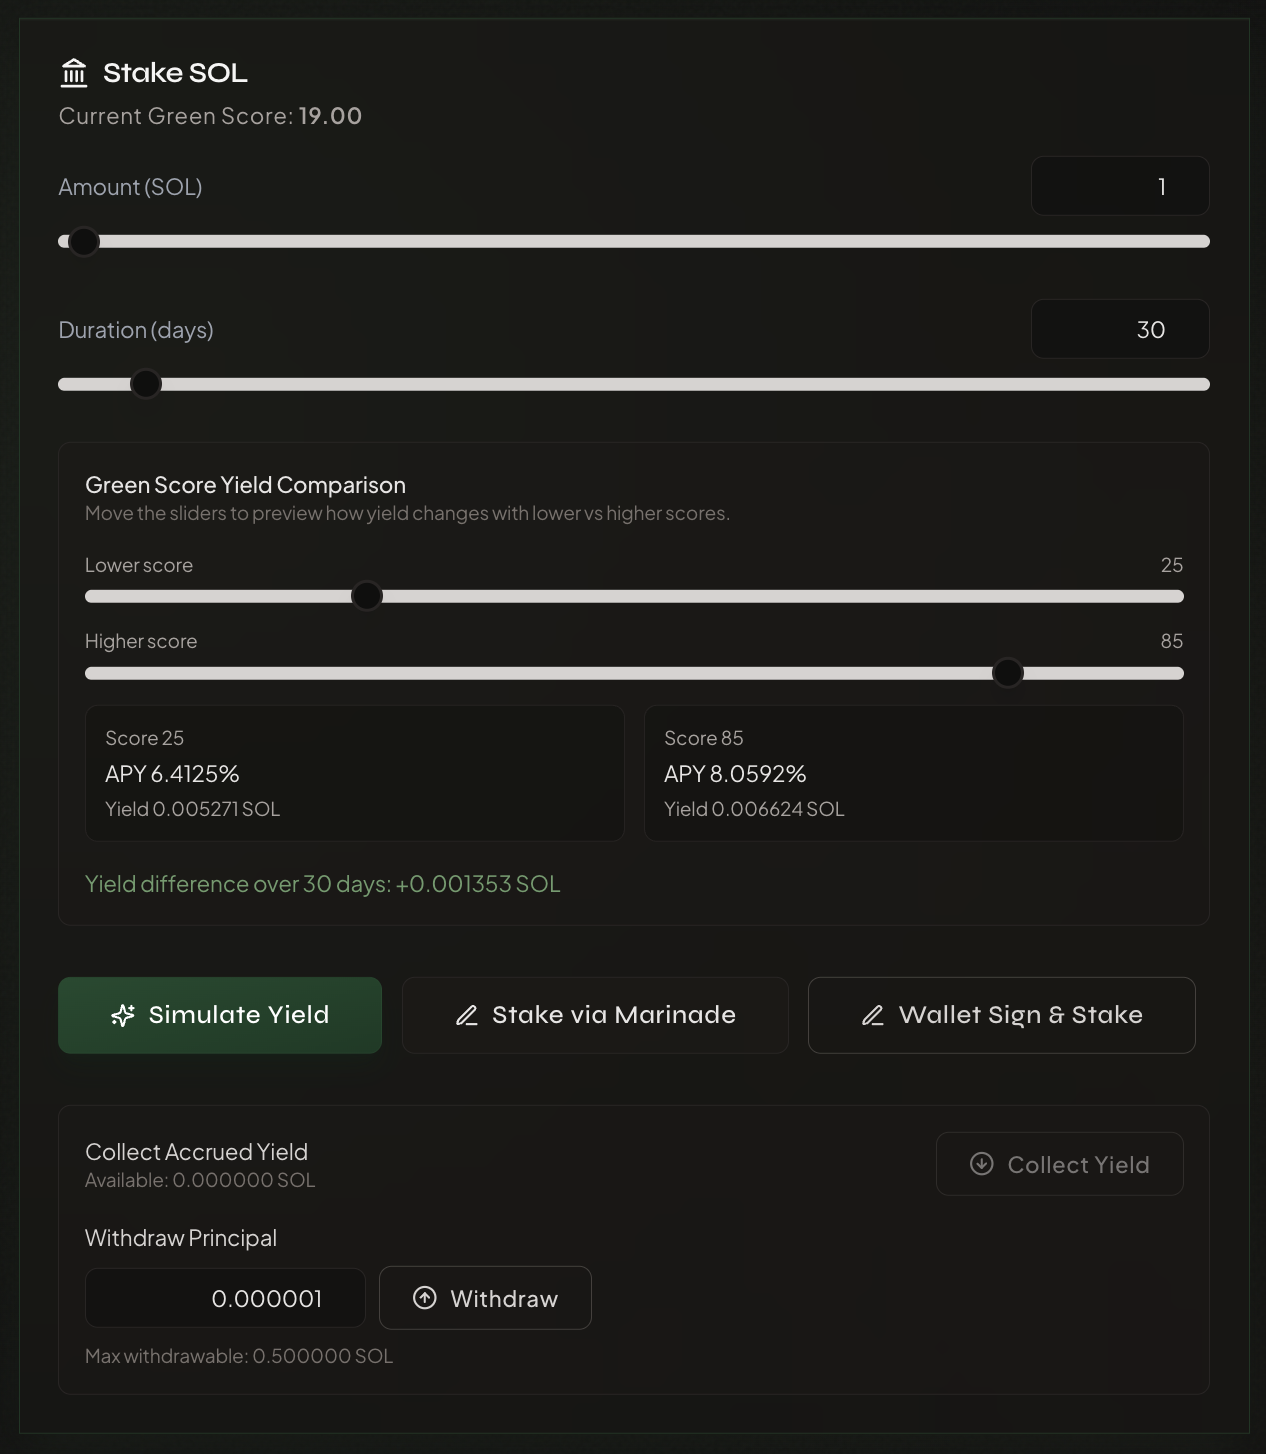Click the up-arrow icon on Withdraw
Viewport: 1266px width, 1454px height.
(425, 1298)
